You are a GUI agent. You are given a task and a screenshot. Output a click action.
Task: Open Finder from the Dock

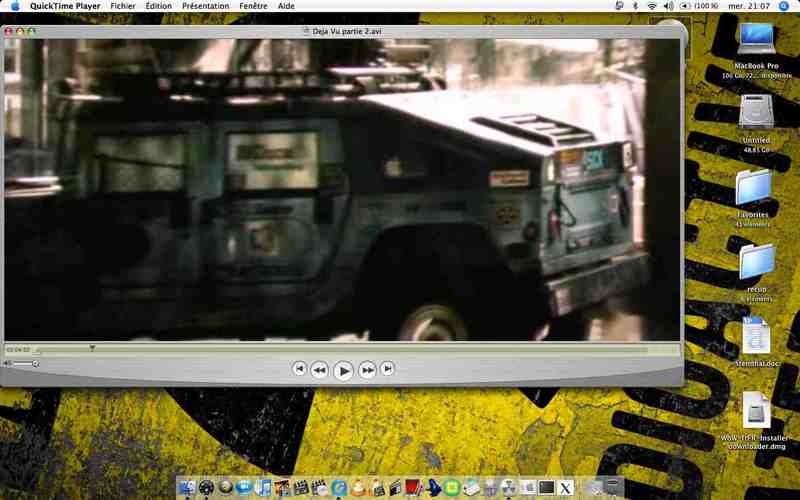coord(187,488)
